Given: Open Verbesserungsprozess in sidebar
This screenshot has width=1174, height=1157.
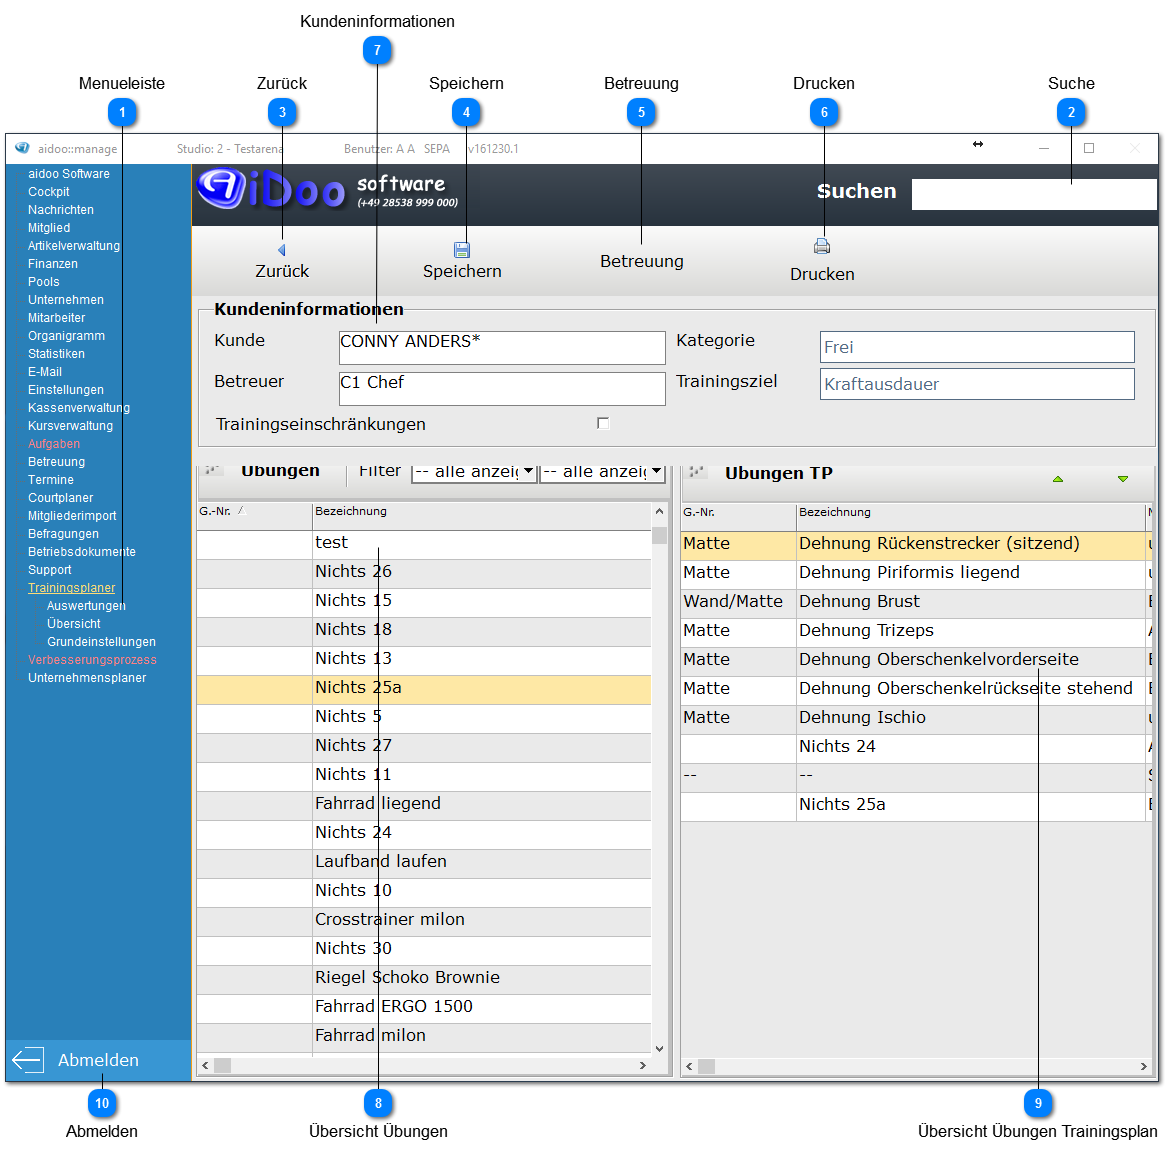Looking at the screenshot, I should 92,660.
